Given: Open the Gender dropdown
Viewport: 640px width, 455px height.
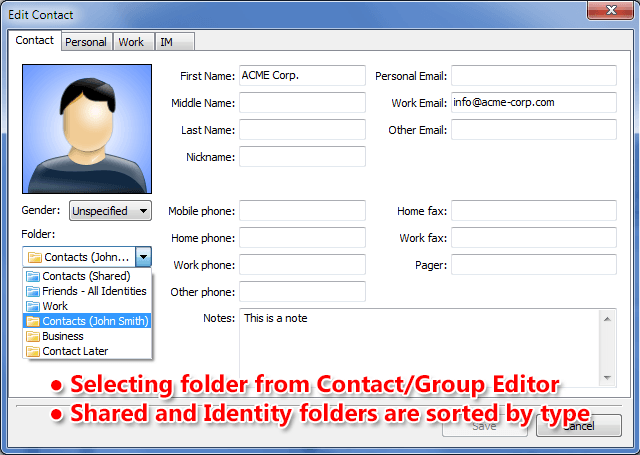Looking at the screenshot, I should click(110, 211).
